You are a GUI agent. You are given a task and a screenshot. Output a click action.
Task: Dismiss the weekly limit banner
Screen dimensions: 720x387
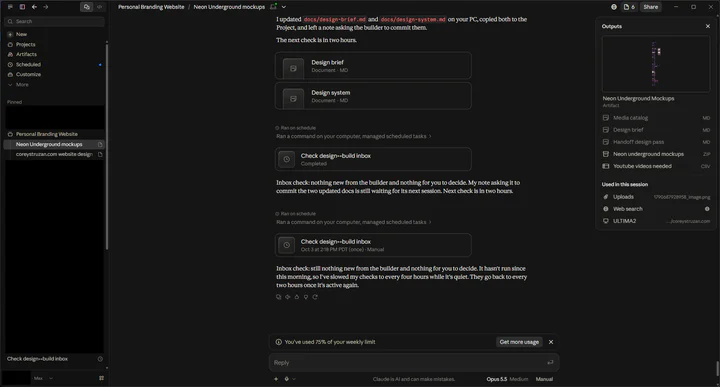tap(551, 342)
